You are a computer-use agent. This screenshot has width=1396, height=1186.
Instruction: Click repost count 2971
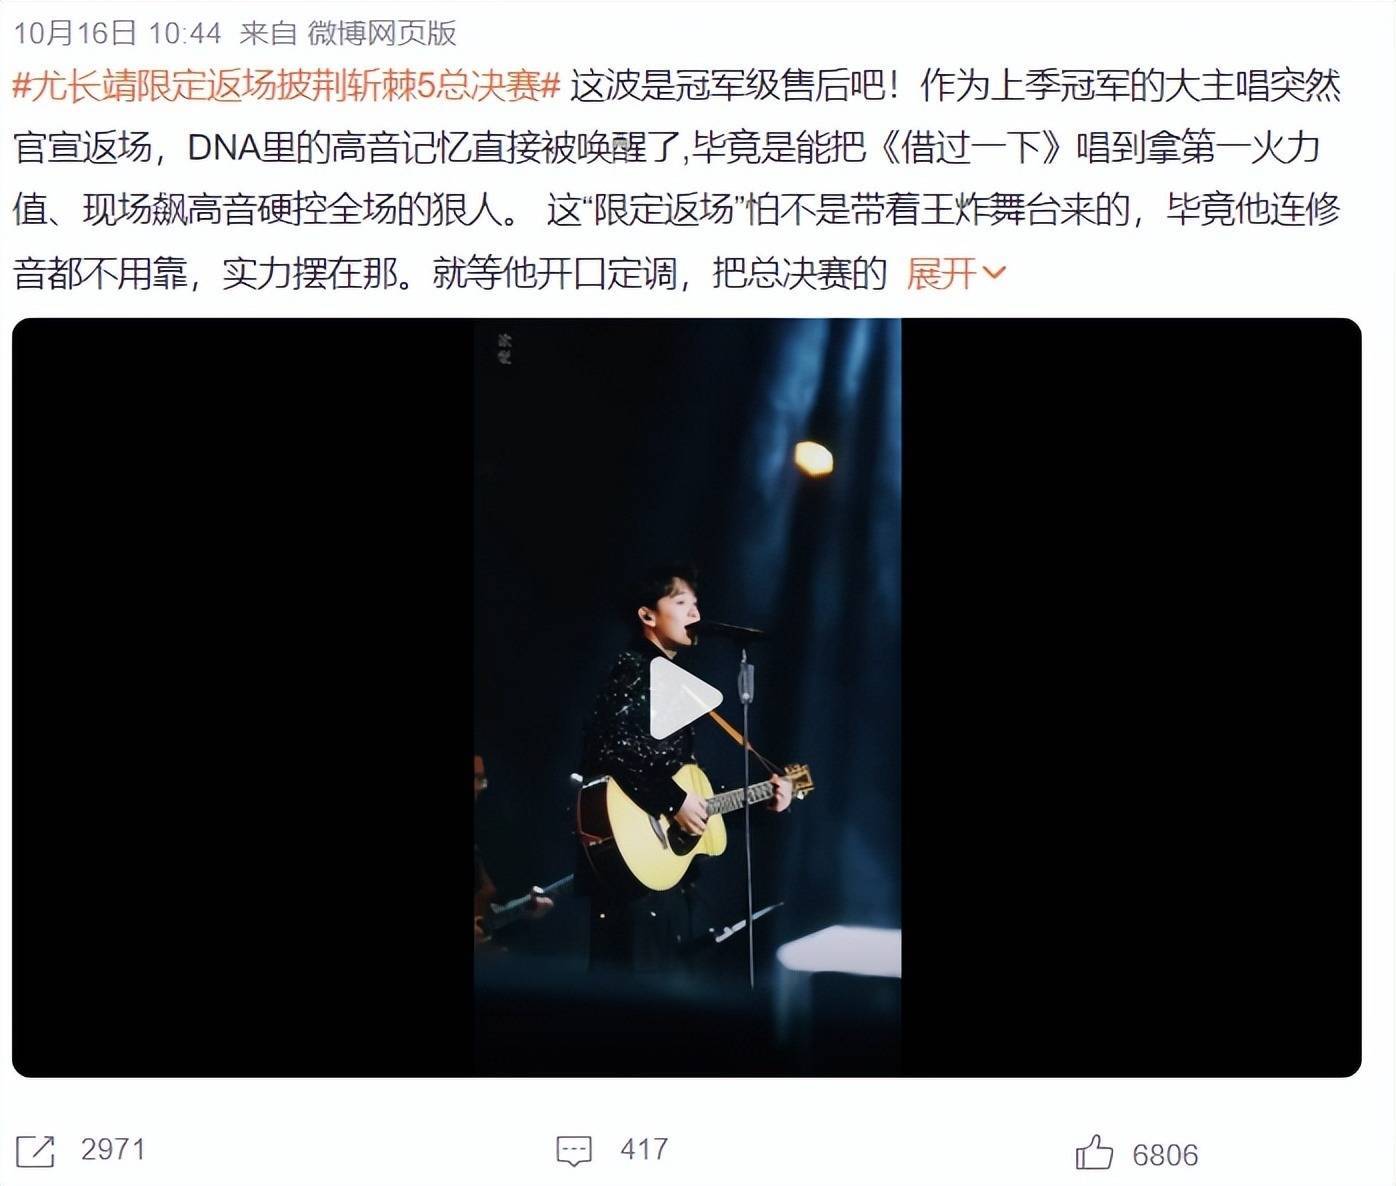(113, 1150)
